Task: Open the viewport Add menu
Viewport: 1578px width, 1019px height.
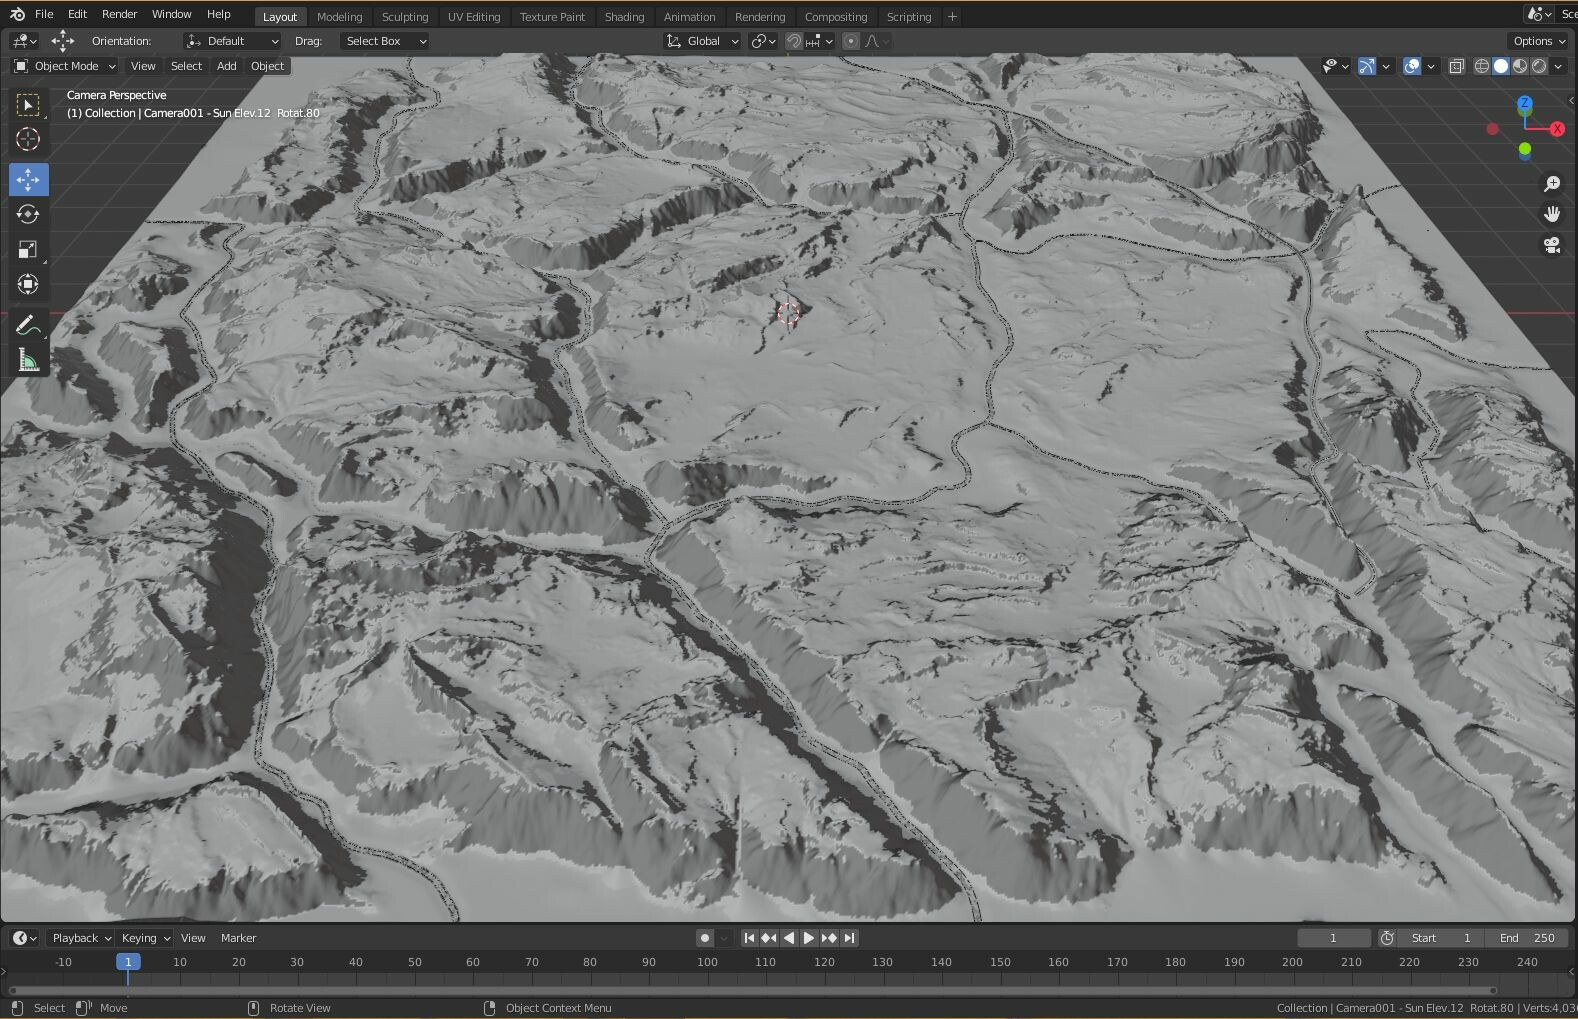Action: tap(227, 66)
